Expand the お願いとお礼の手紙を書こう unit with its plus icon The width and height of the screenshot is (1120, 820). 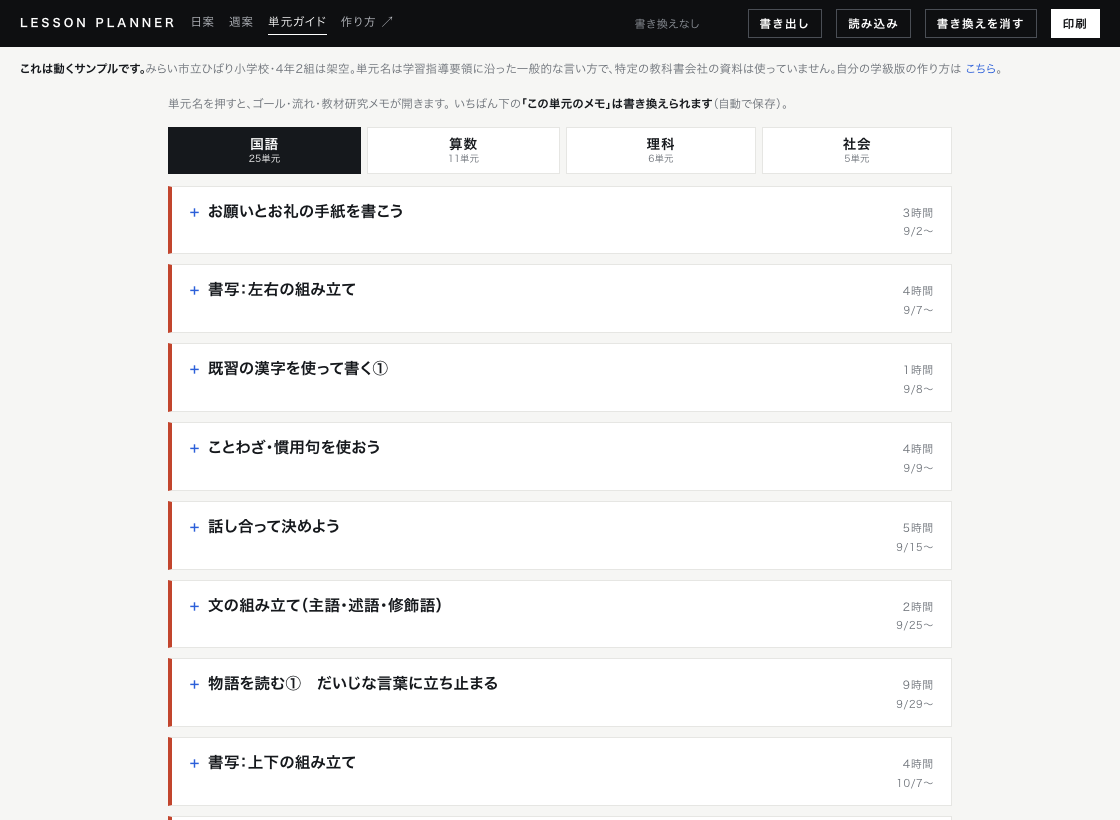[194, 212]
